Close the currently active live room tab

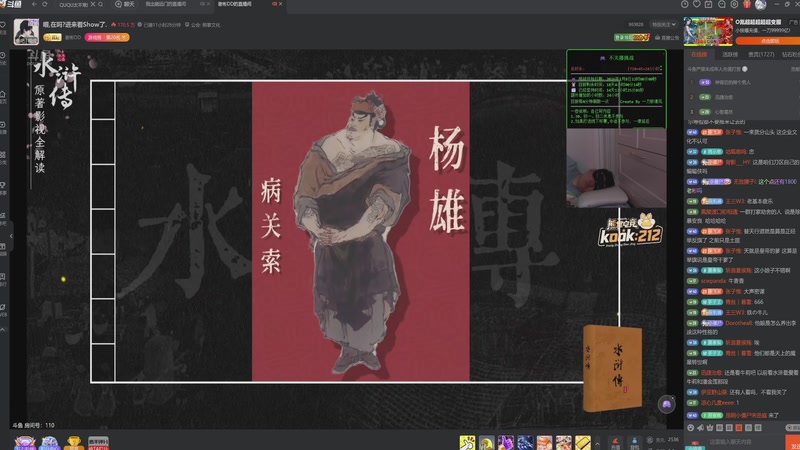281,4
